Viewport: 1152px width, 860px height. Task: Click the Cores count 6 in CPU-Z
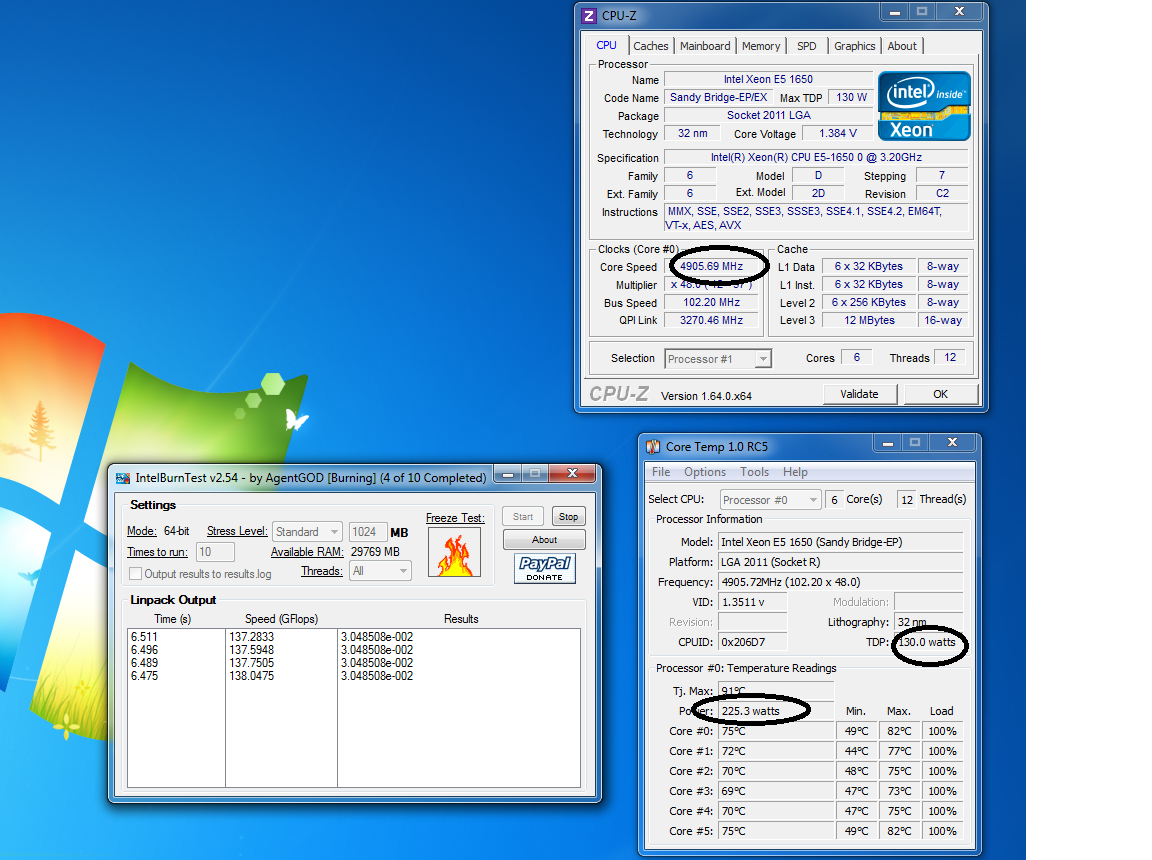coord(857,358)
